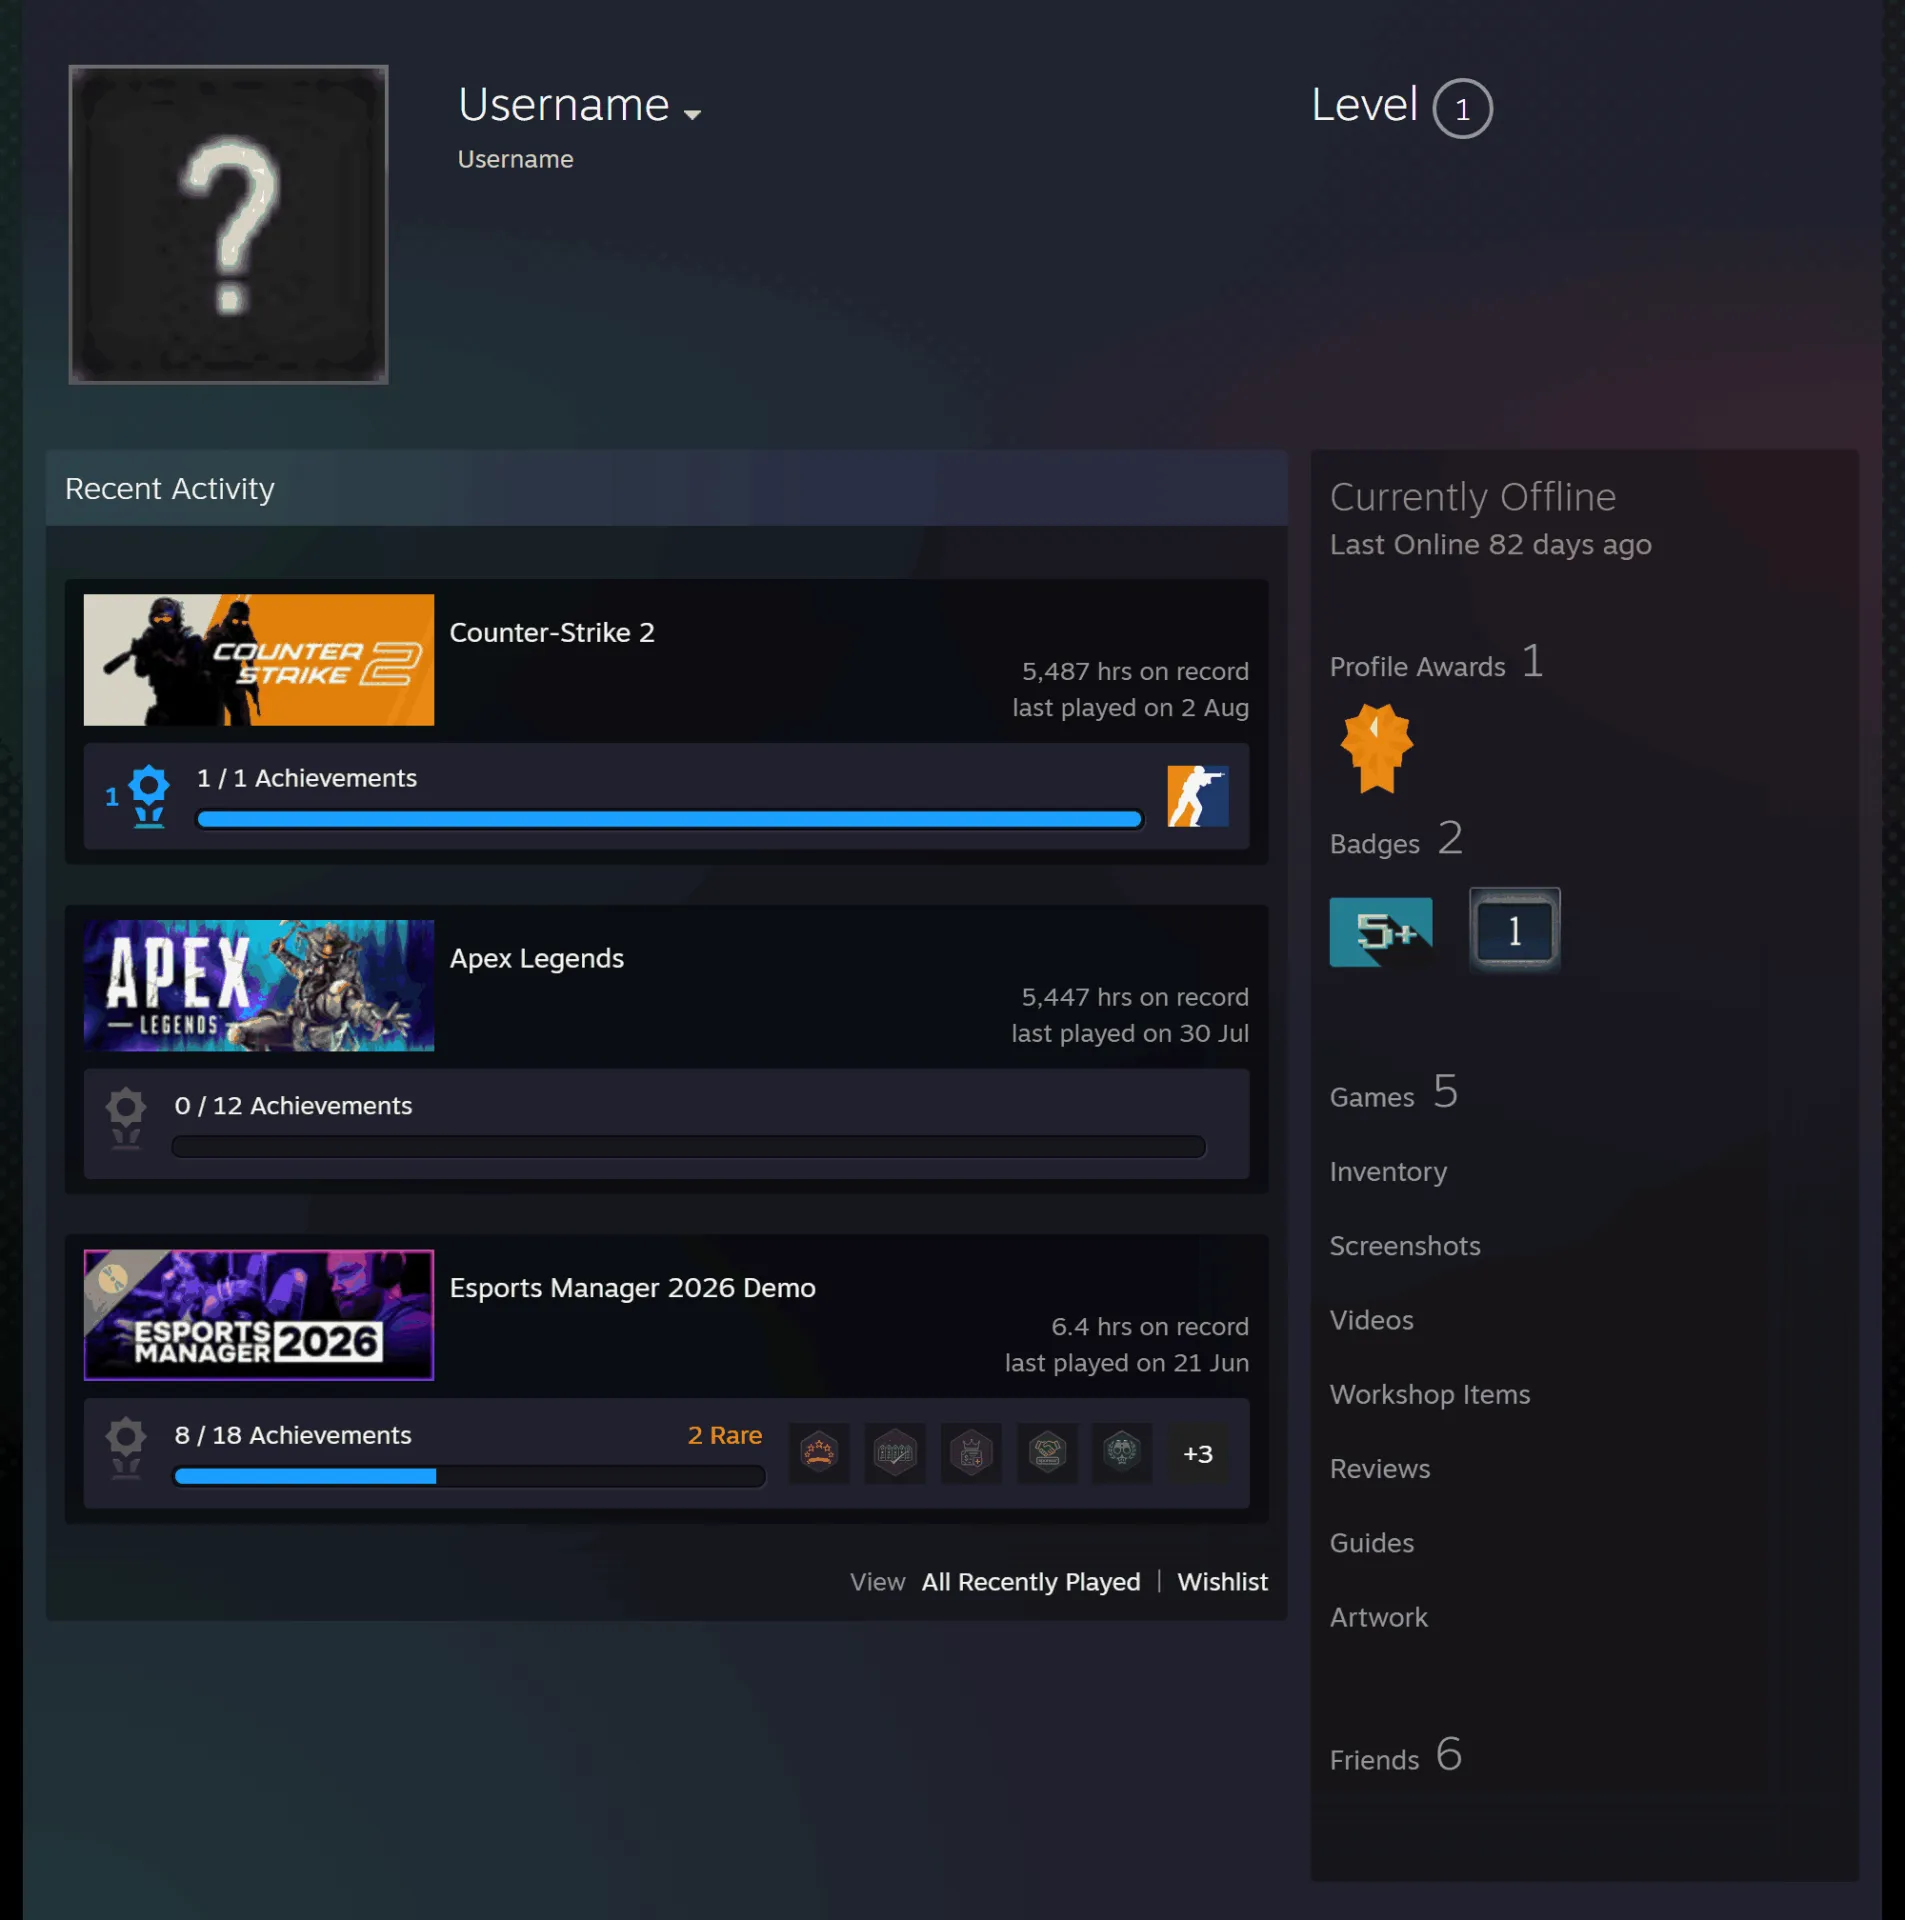
Task: Open the Videos link
Action: 1372,1320
